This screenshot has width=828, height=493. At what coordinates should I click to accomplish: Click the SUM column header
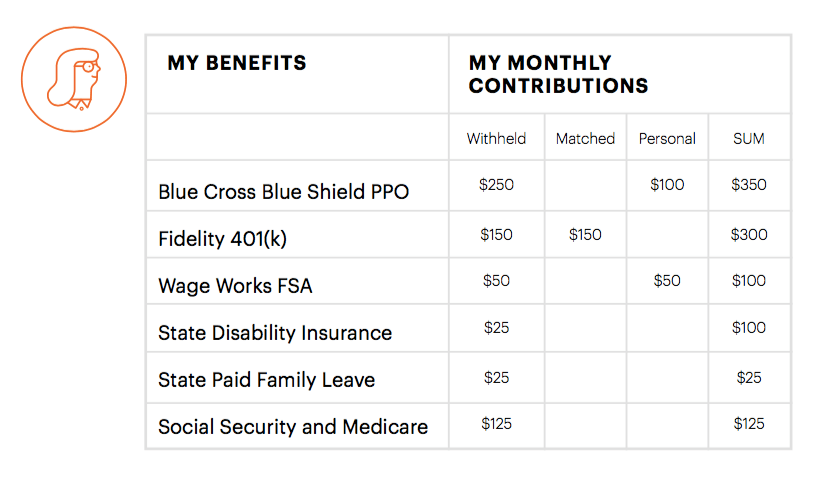749,139
